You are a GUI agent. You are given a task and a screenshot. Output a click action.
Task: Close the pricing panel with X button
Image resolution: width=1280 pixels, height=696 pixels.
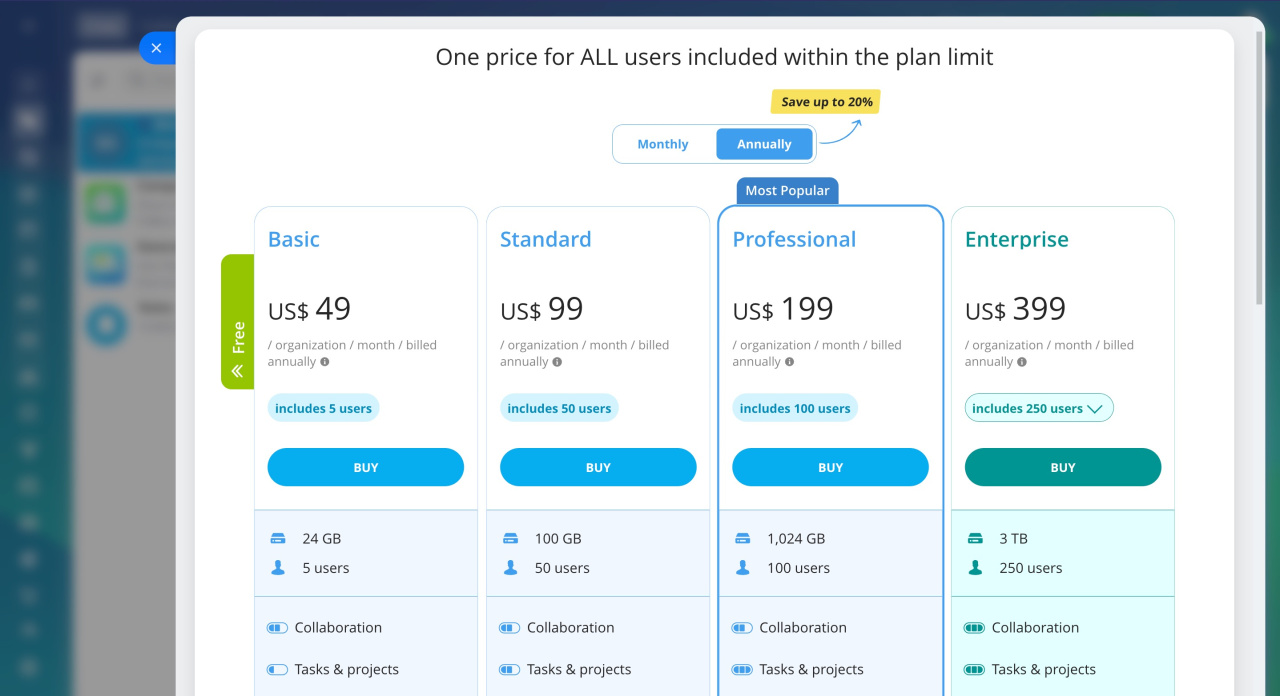[156, 48]
